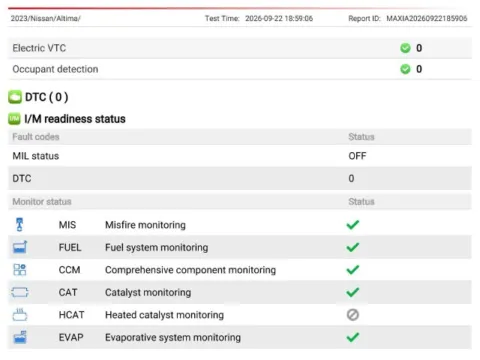480x360 pixels.
Task: Click the green check beside Occupant detection
Action: [x=405, y=69]
